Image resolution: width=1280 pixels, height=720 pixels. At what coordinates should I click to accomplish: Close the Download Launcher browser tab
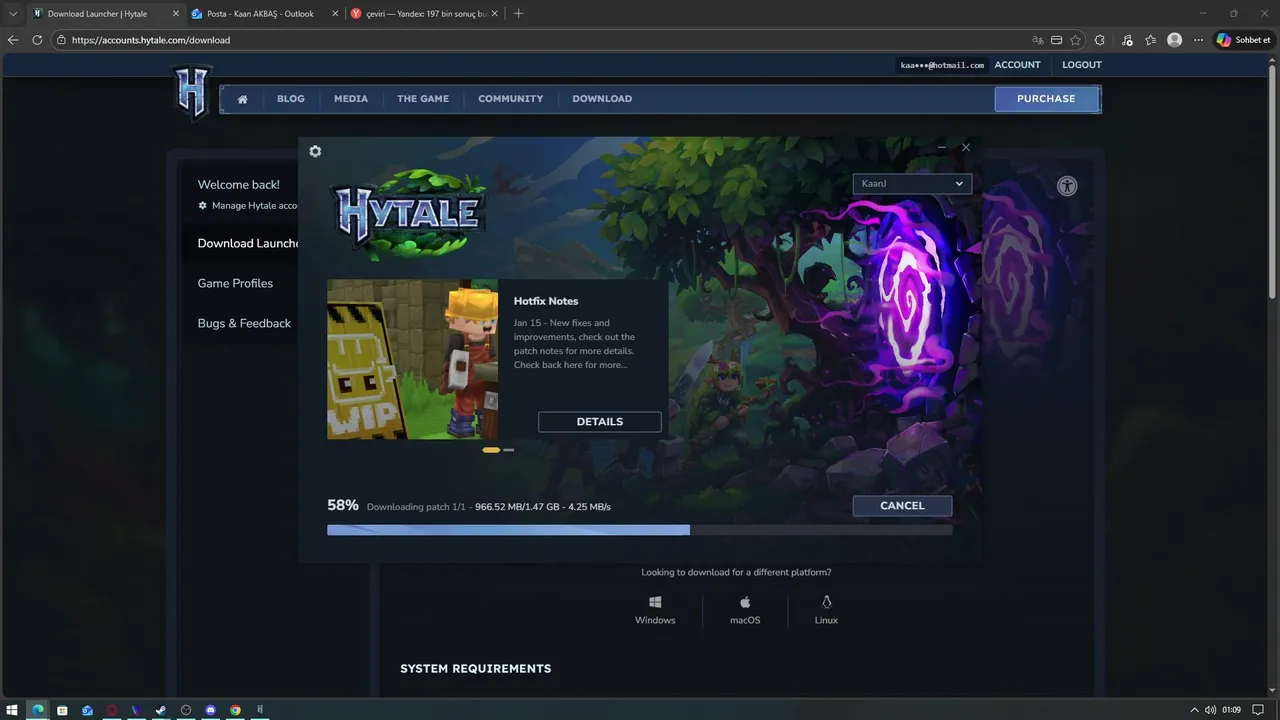click(x=176, y=14)
